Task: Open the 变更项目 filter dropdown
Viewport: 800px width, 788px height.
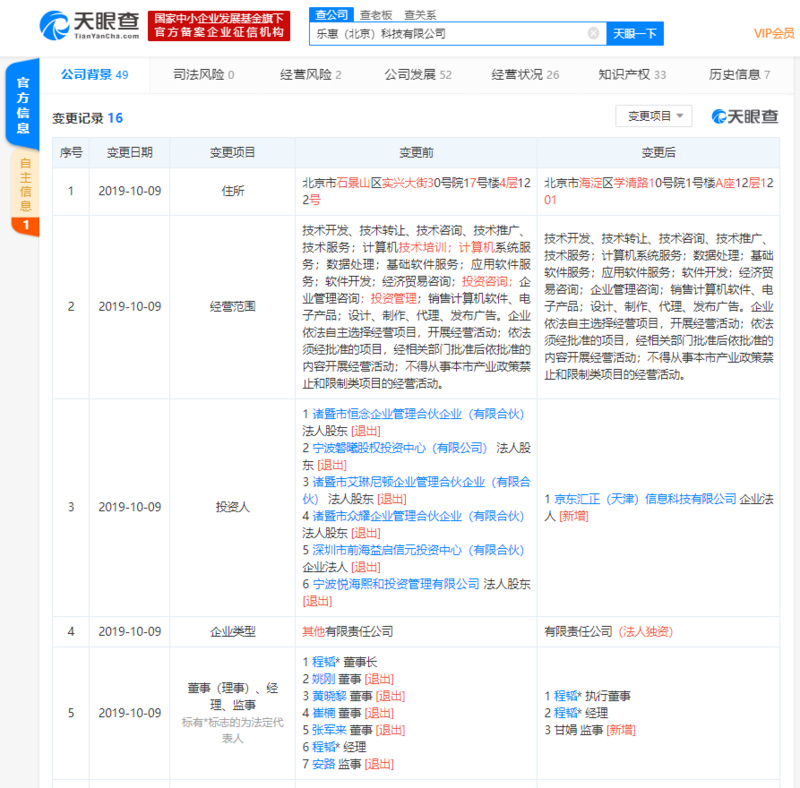Action: click(655, 115)
